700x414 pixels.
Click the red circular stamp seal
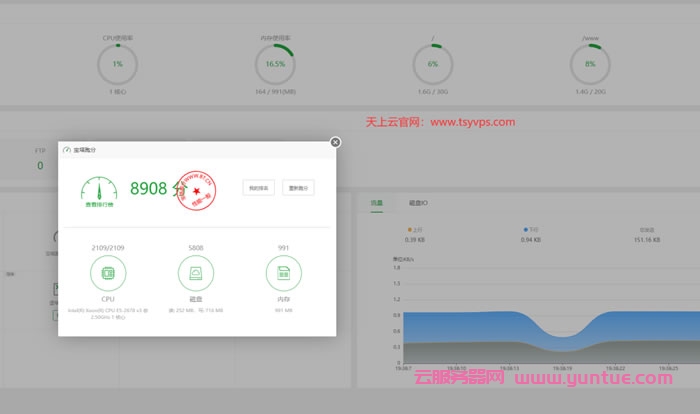pos(196,188)
